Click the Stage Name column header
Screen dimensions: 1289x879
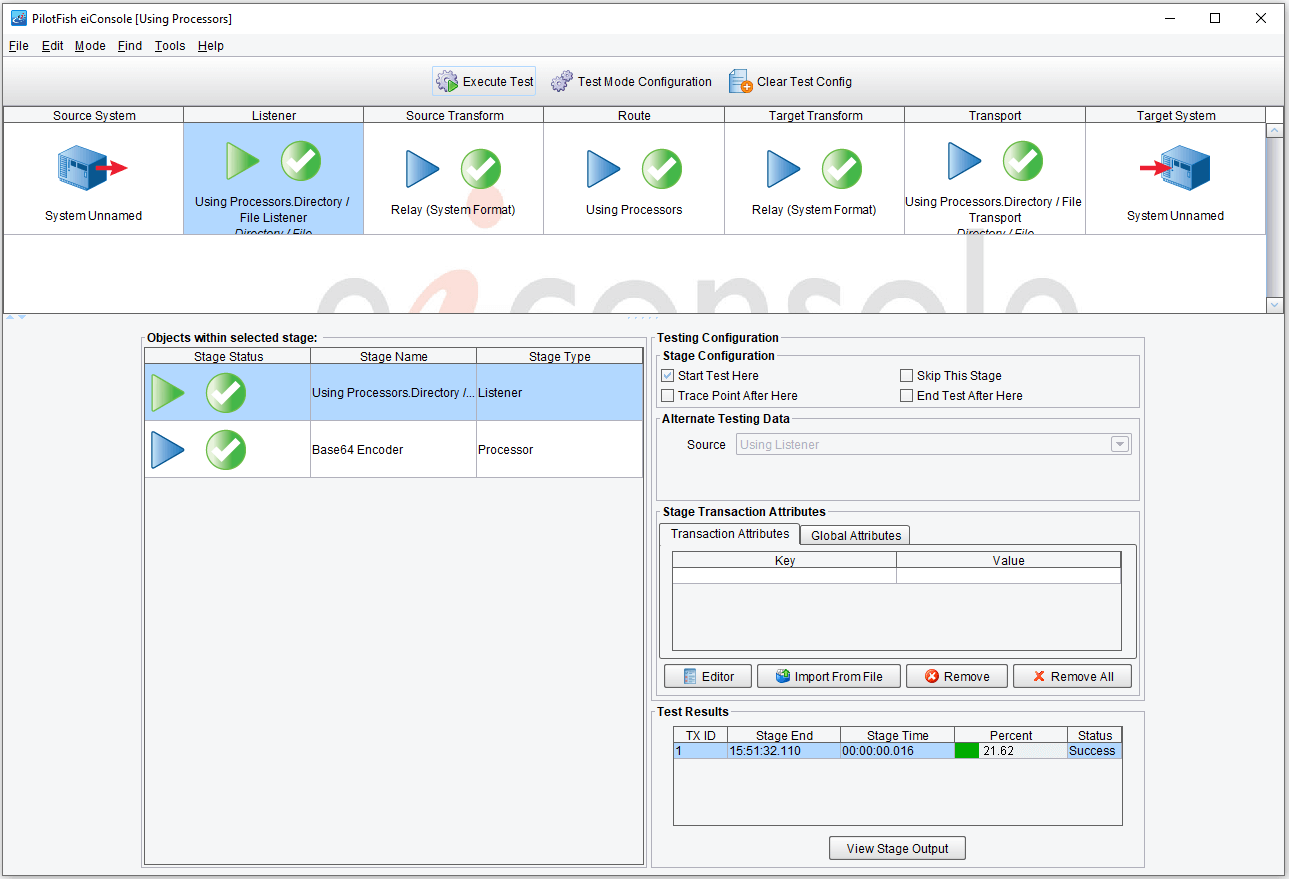[393, 356]
